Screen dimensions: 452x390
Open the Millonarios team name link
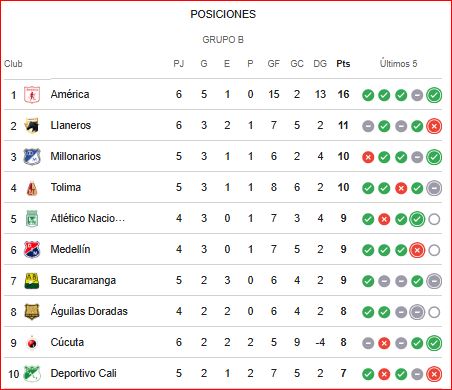point(75,156)
